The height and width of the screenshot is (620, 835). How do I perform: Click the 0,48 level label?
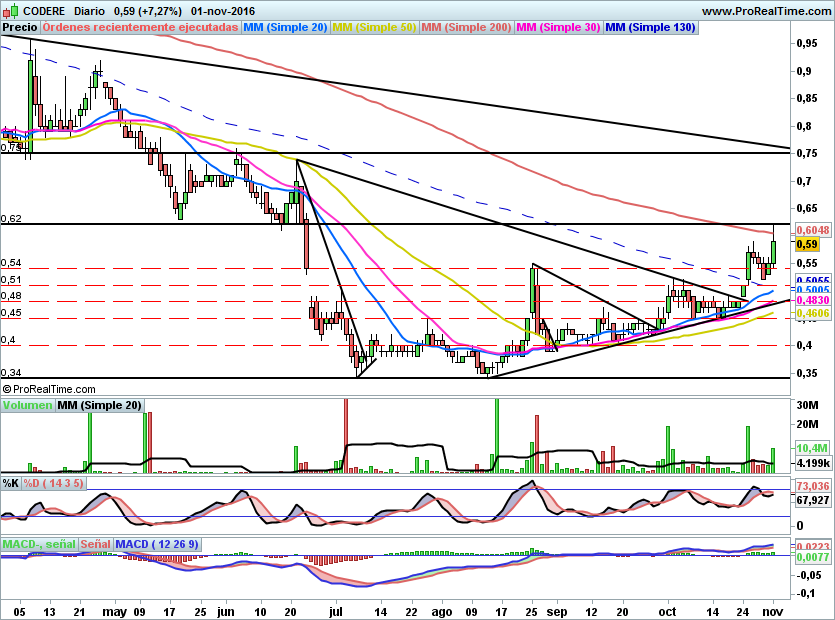(x=11, y=296)
